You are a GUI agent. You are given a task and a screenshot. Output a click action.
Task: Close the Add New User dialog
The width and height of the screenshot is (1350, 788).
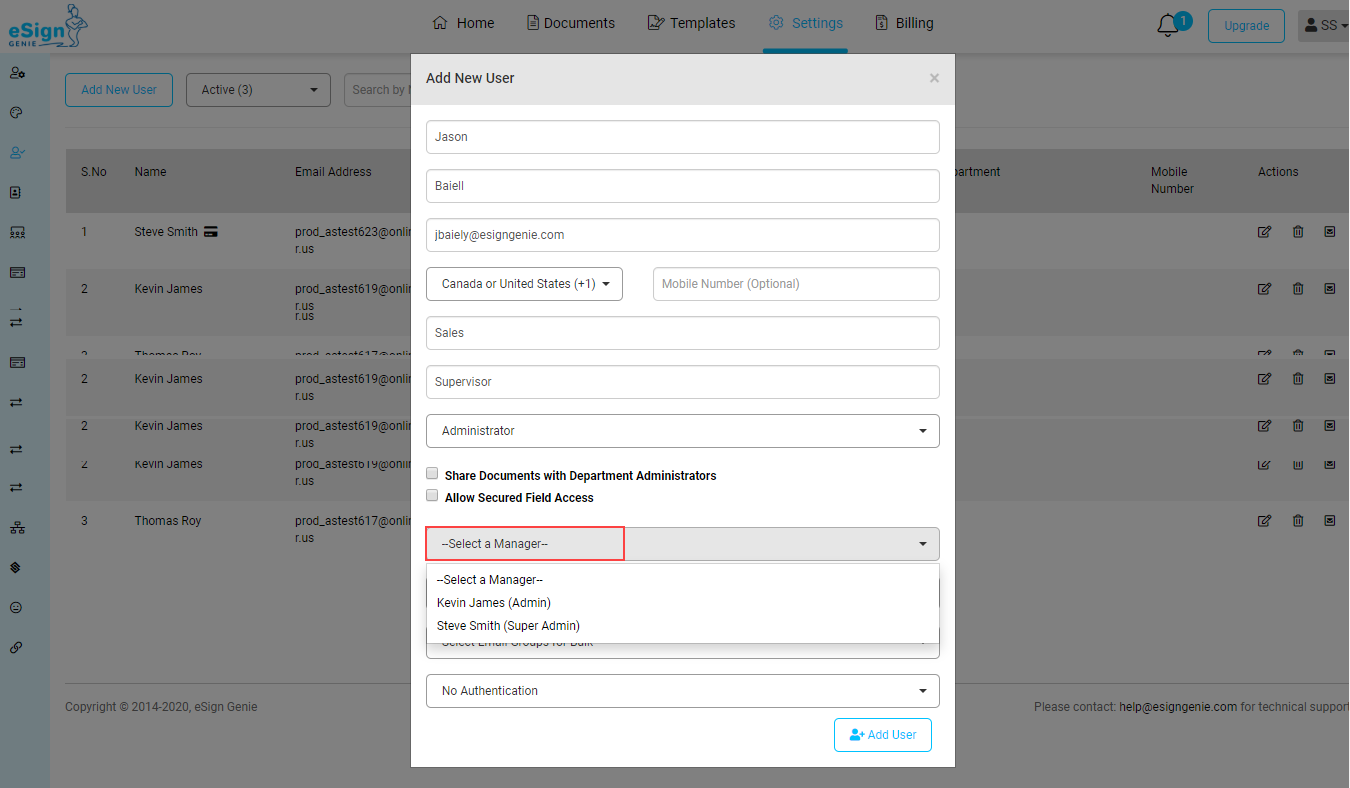tap(934, 78)
